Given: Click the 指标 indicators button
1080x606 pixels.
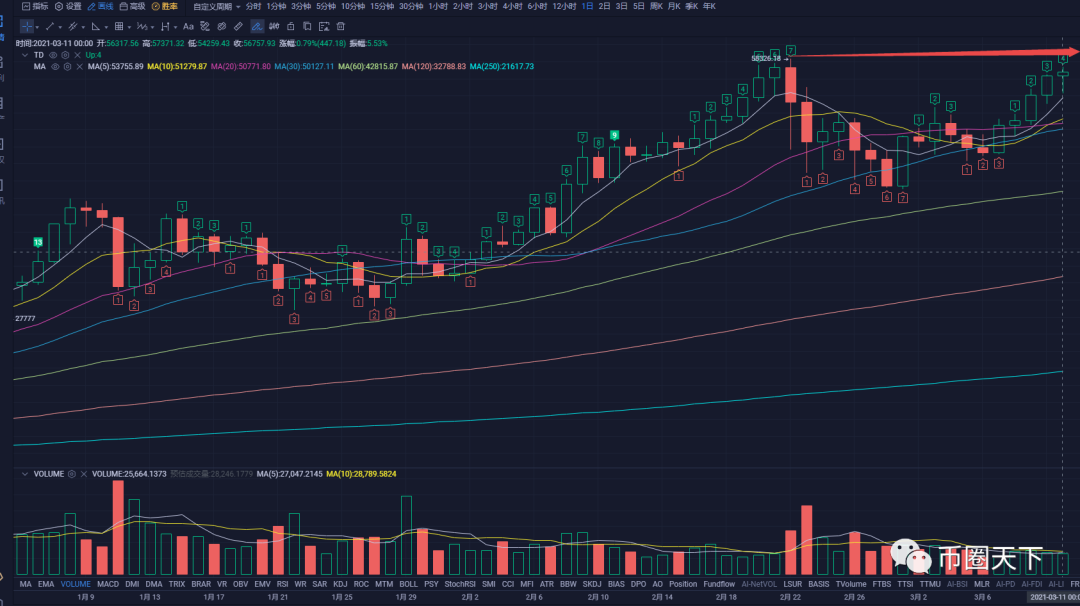Looking at the screenshot, I should pos(34,6).
